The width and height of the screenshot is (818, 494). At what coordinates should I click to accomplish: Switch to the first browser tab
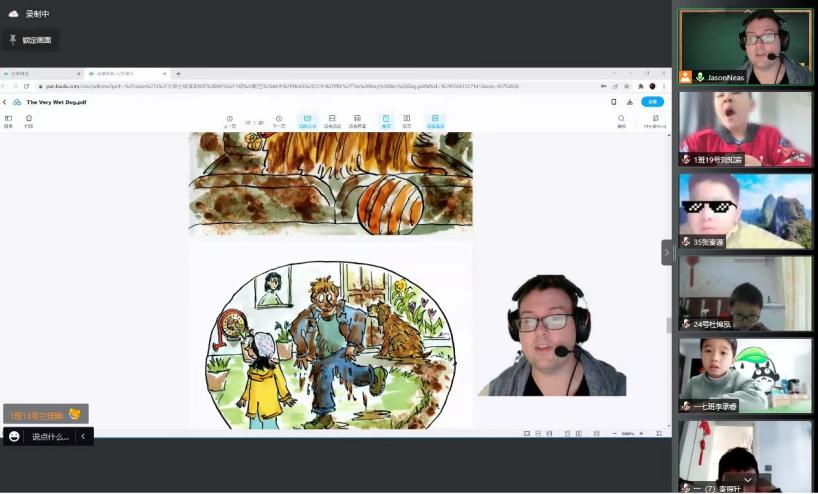(x=41, y=74)
